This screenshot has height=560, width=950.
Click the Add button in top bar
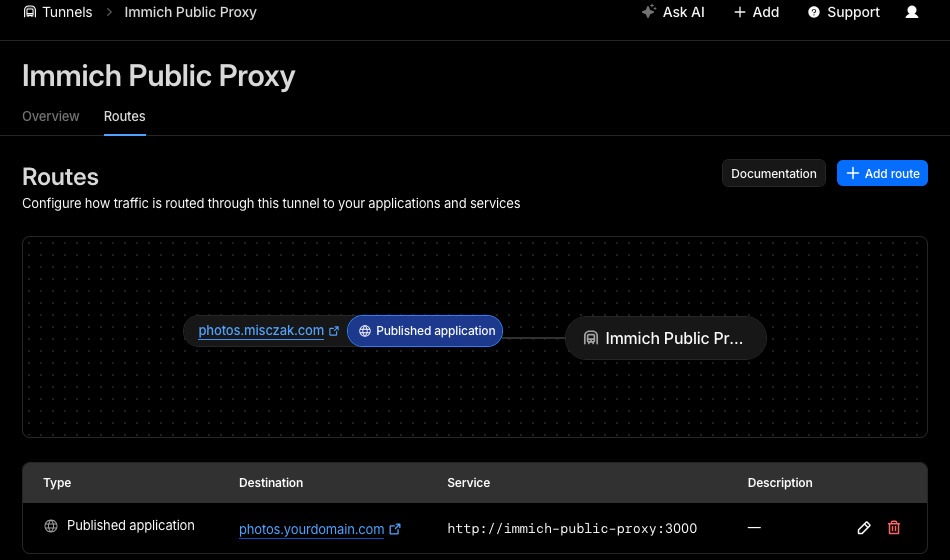756,12
